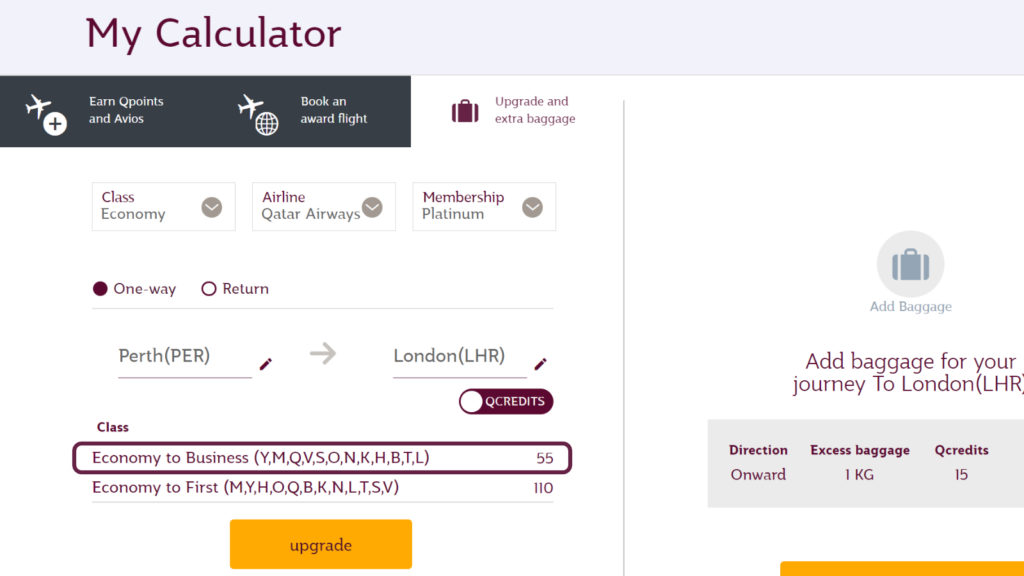This screenshot has height=576, width=1024.
Task: Click the airplane with globe icon
Action: 255,111
